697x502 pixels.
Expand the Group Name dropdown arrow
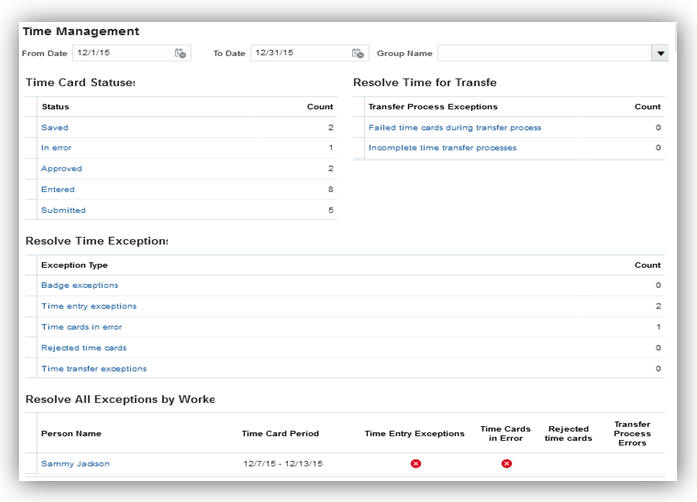pyautogui.click(x=661, y=53)
